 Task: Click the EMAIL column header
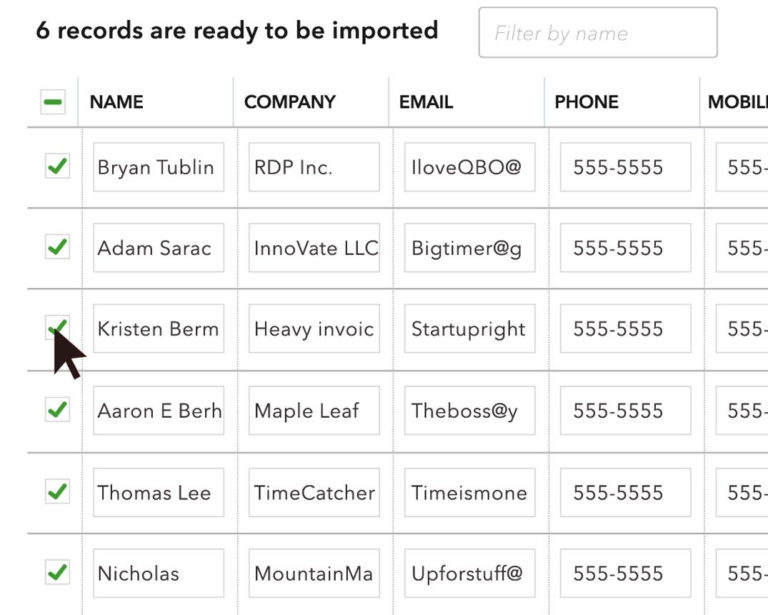coord(426,102)
